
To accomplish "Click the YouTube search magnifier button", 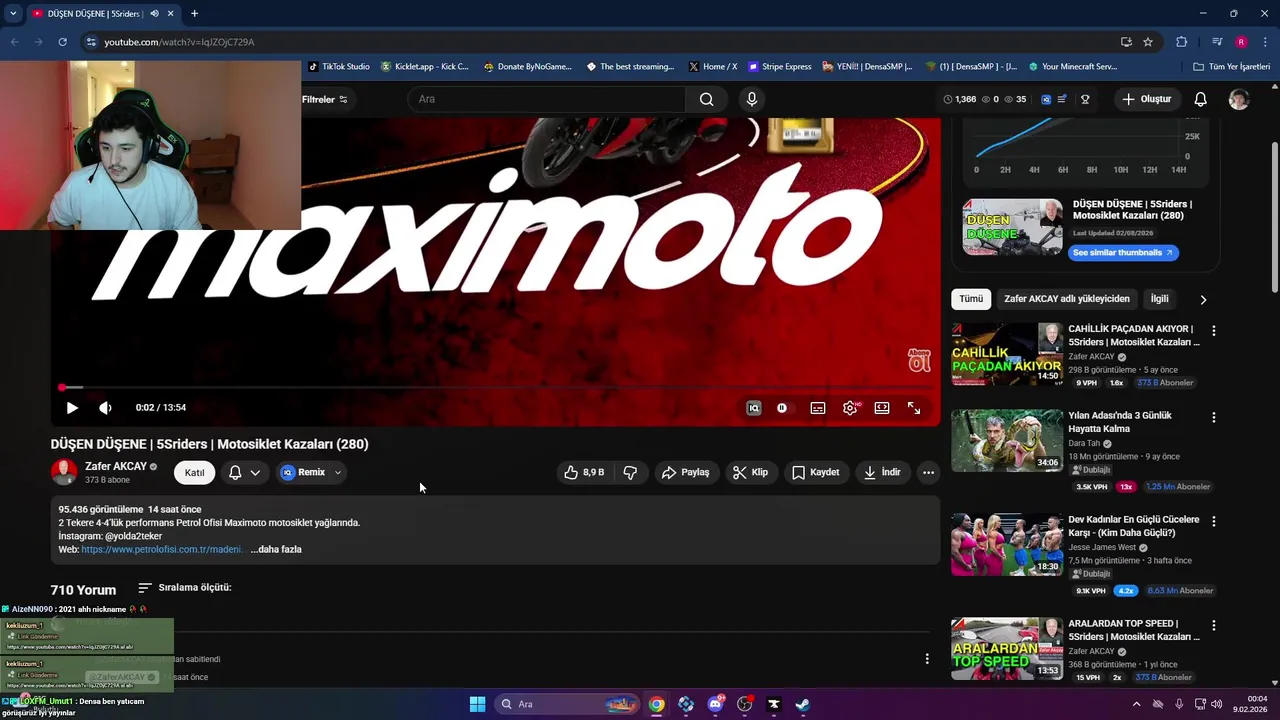I will (707, 99).
